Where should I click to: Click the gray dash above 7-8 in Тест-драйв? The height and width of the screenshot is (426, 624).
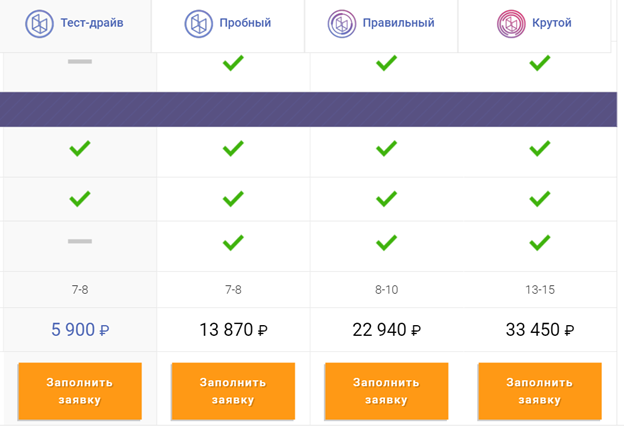coord(80,241)
